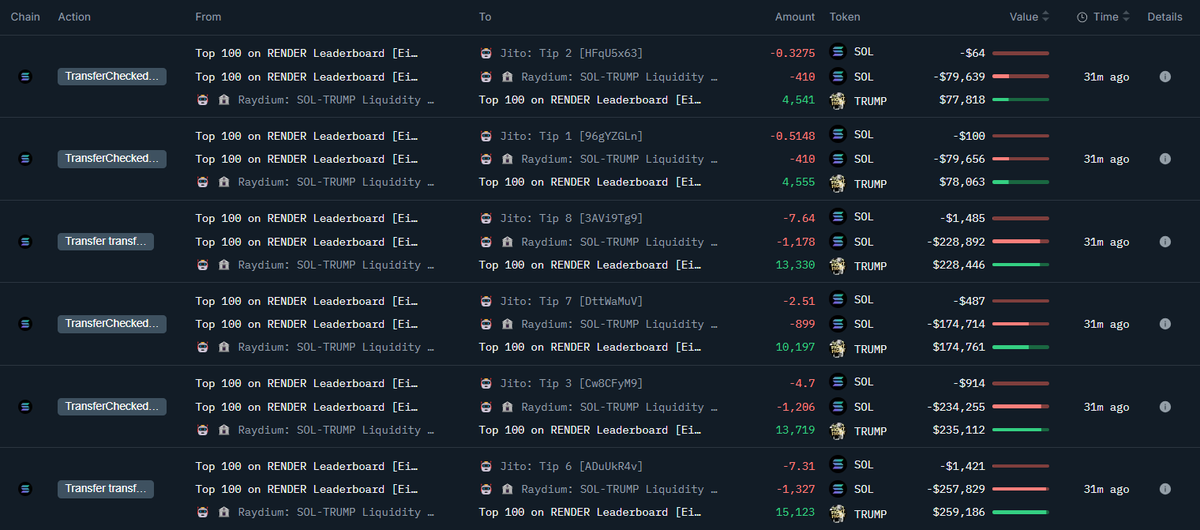Screen dimensions: 1200x530
Task: Open TransferChecked action badge in Jito Tip 2 transaction
Action: (x=112, y=76)
